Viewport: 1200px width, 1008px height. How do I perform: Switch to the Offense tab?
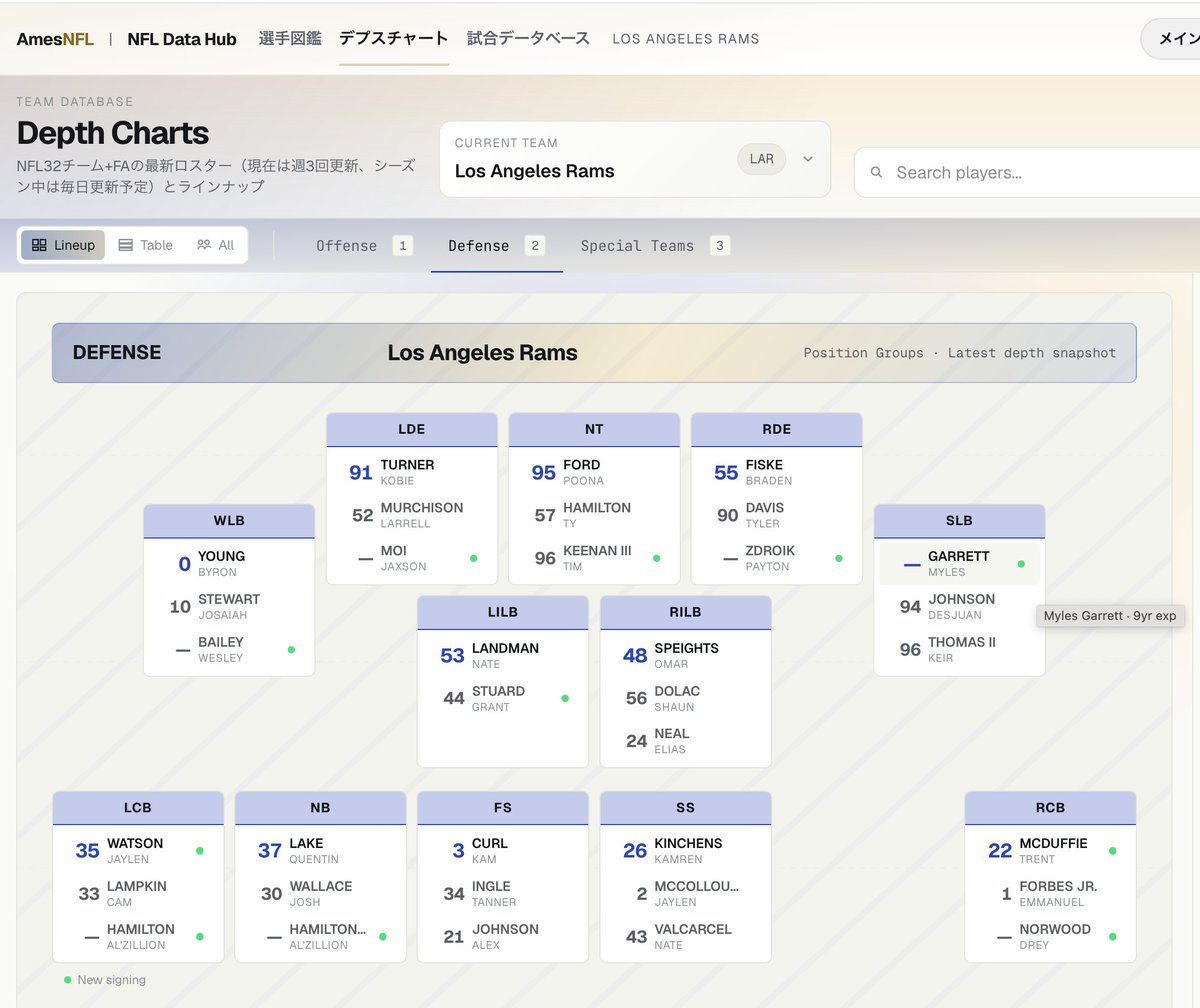tap(364, 246)
